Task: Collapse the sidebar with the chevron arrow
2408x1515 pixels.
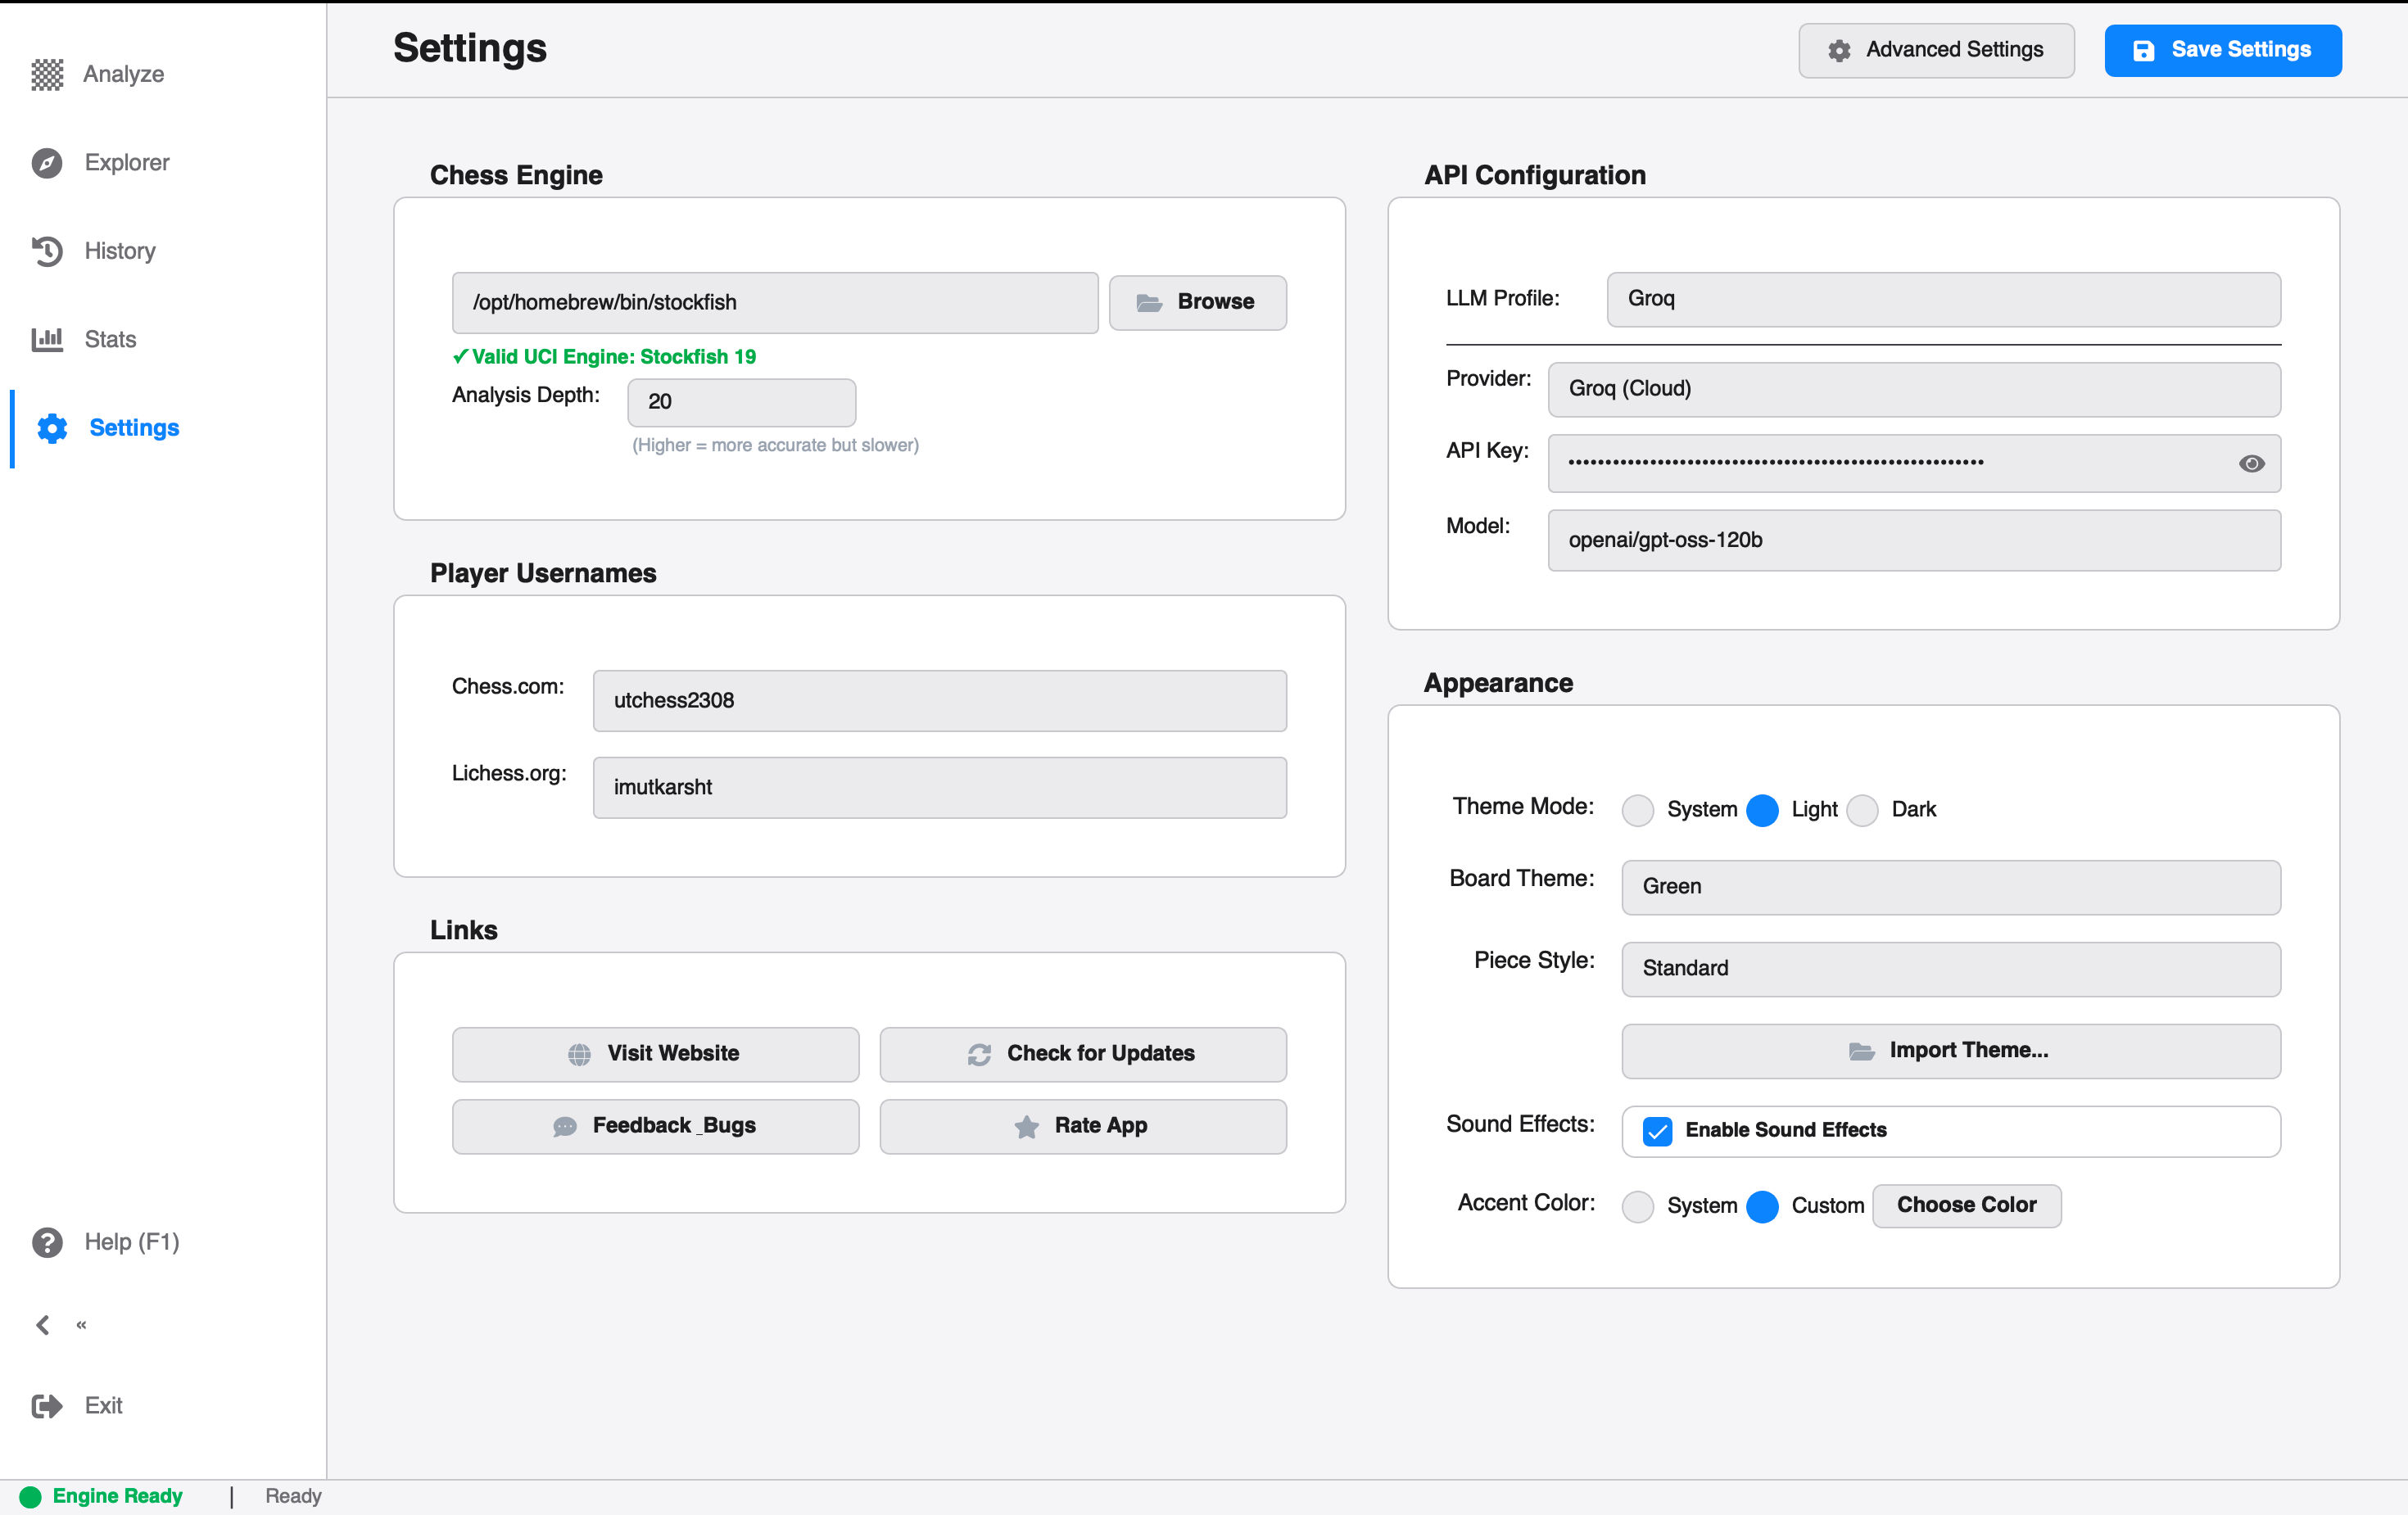Action: tap(43, 1325)
